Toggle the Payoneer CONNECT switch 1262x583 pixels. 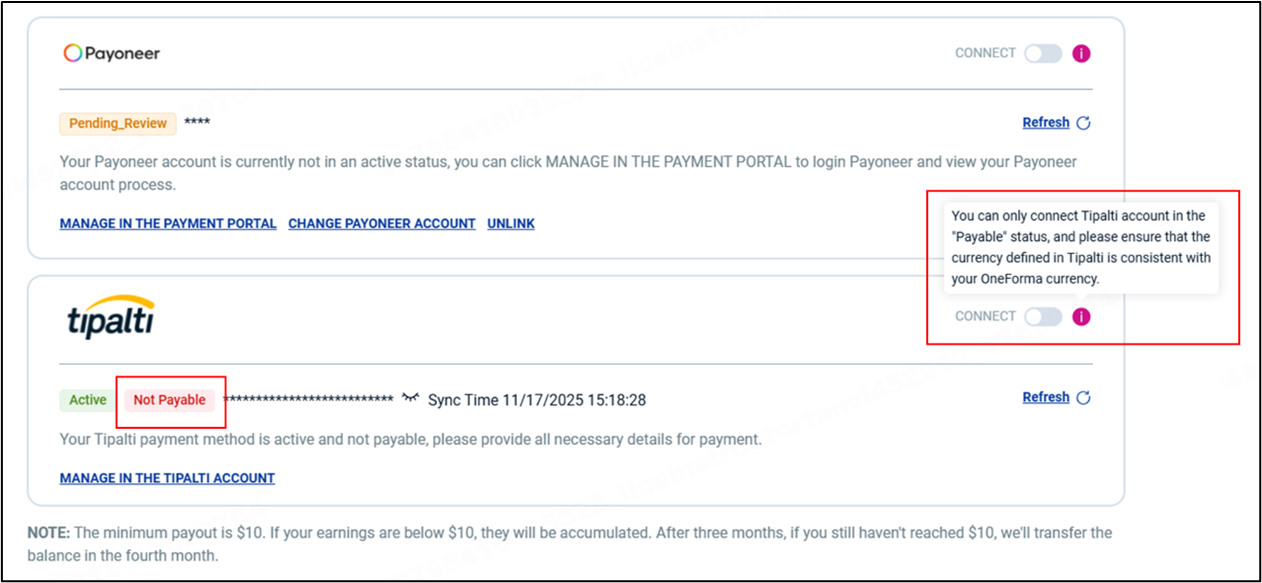coord(1043,54)
